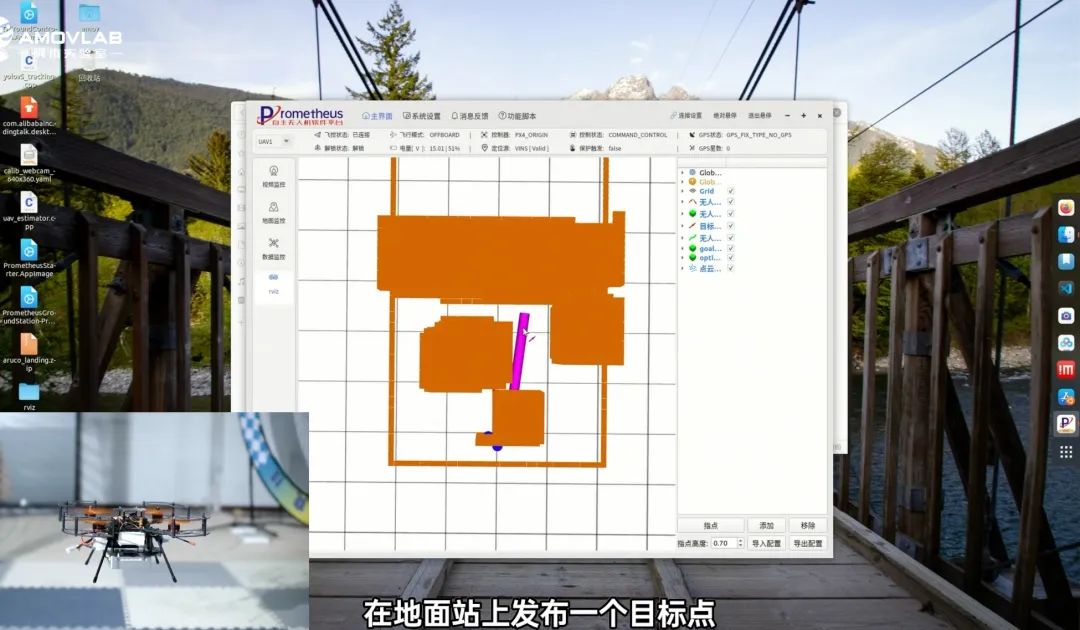Open aruco_landing.zip desktop file

(x=29, y=350)
